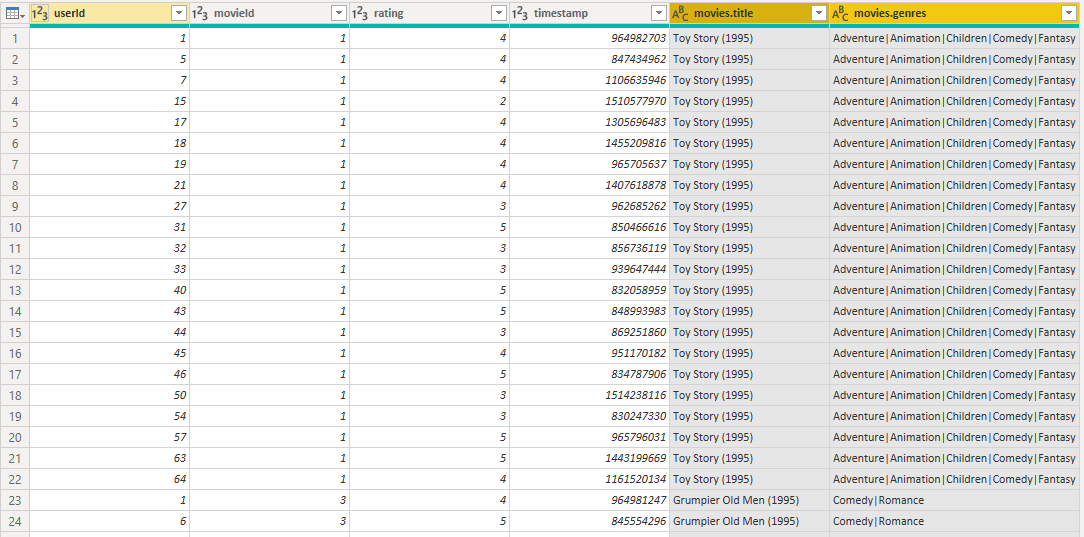Expand the rating column filter dropdown
This screenshot has height=537, width=1084.
point(499,13)
